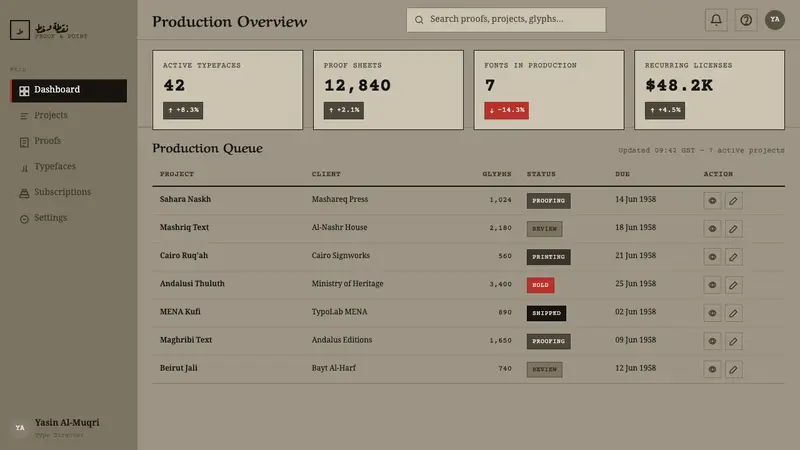The image size is (800, 450).
Task: Click the PROJECT column header
Action: [x=177, y=174]
